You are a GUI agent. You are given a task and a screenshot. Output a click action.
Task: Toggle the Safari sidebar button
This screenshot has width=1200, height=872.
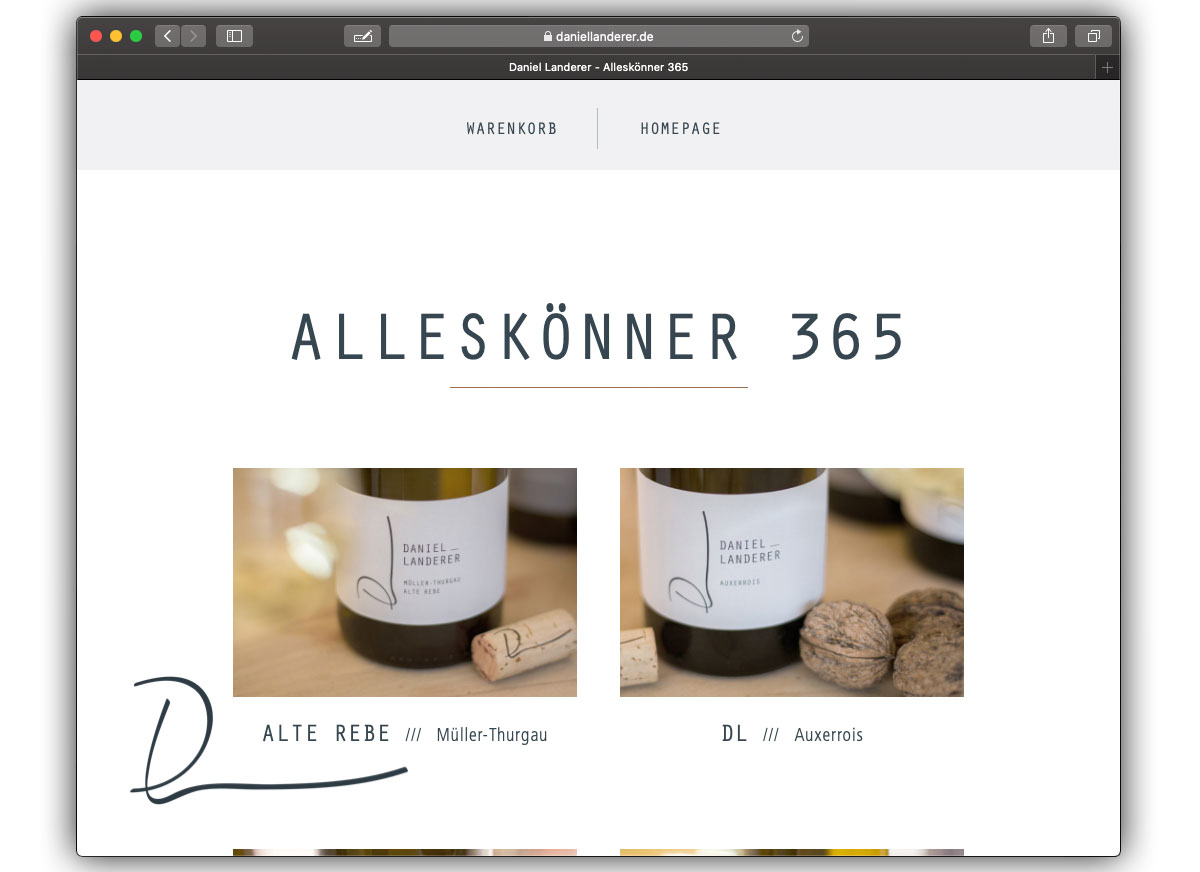(234, 36)
